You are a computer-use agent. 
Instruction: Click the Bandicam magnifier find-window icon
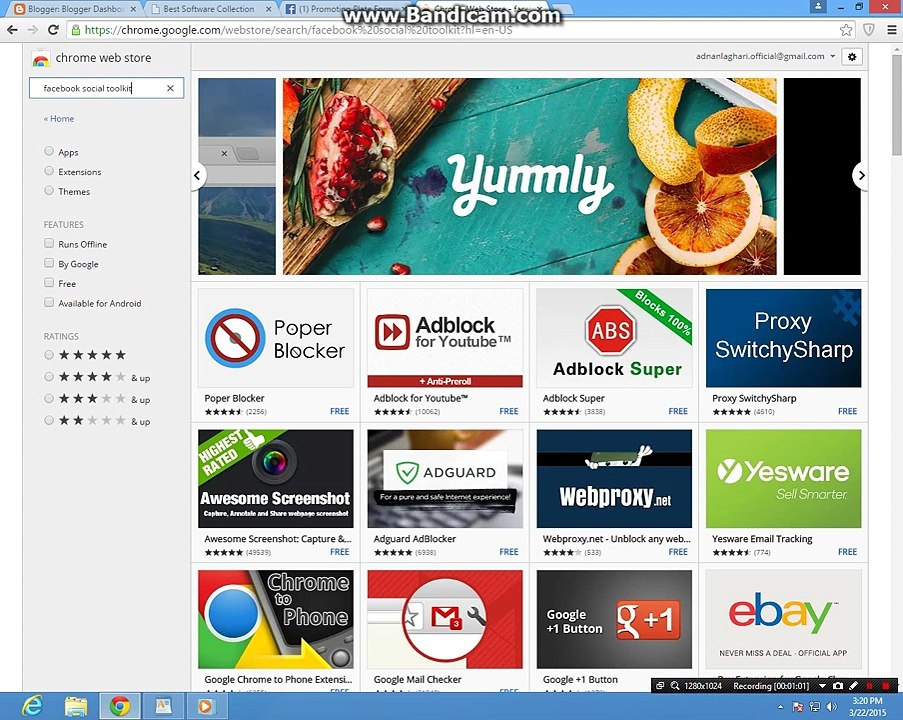(x=674, y=685)
